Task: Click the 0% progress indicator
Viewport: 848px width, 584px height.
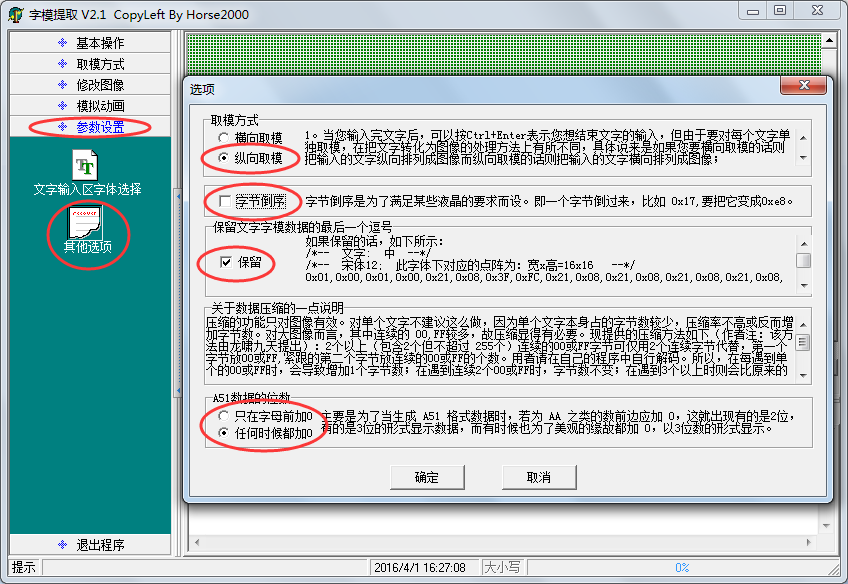Action: 682,567
